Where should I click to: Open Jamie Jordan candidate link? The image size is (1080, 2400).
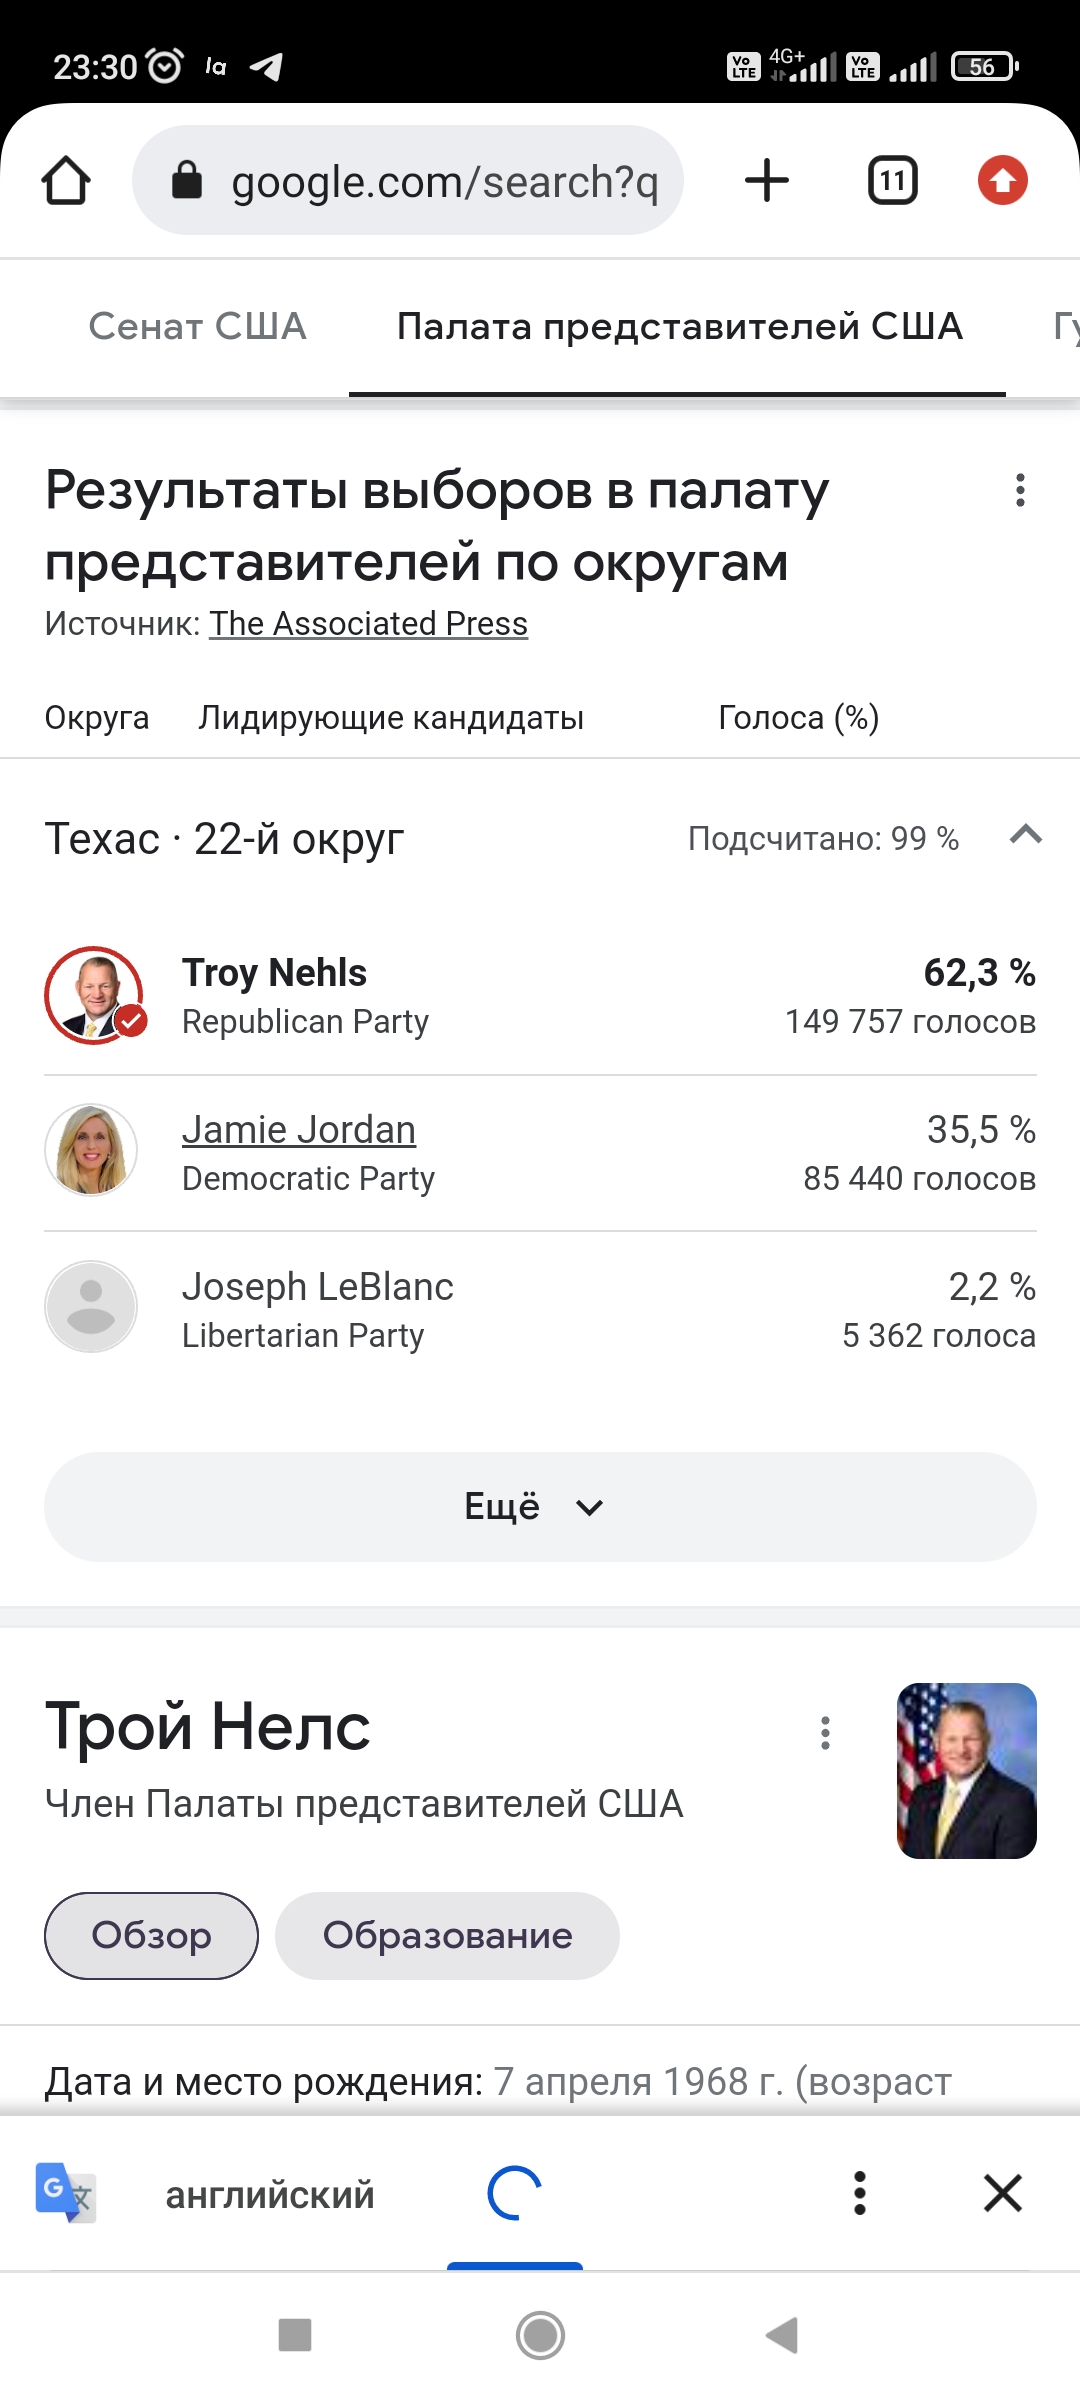(x=298, y=1130)
